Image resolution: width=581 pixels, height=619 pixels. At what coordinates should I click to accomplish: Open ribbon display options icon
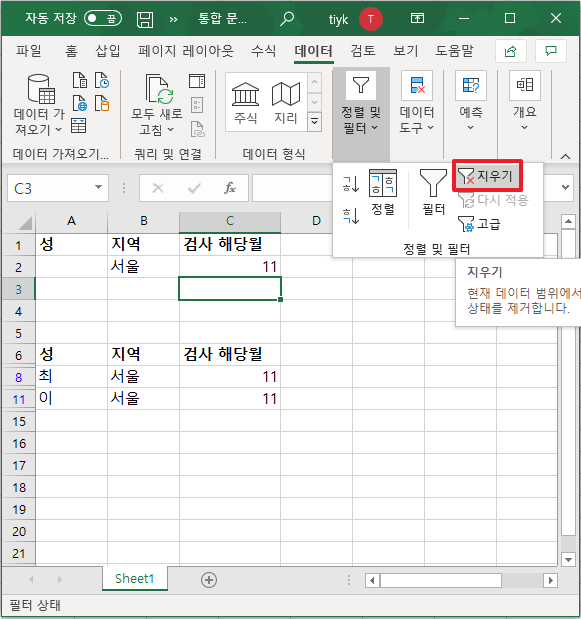[x=417, y=18]
